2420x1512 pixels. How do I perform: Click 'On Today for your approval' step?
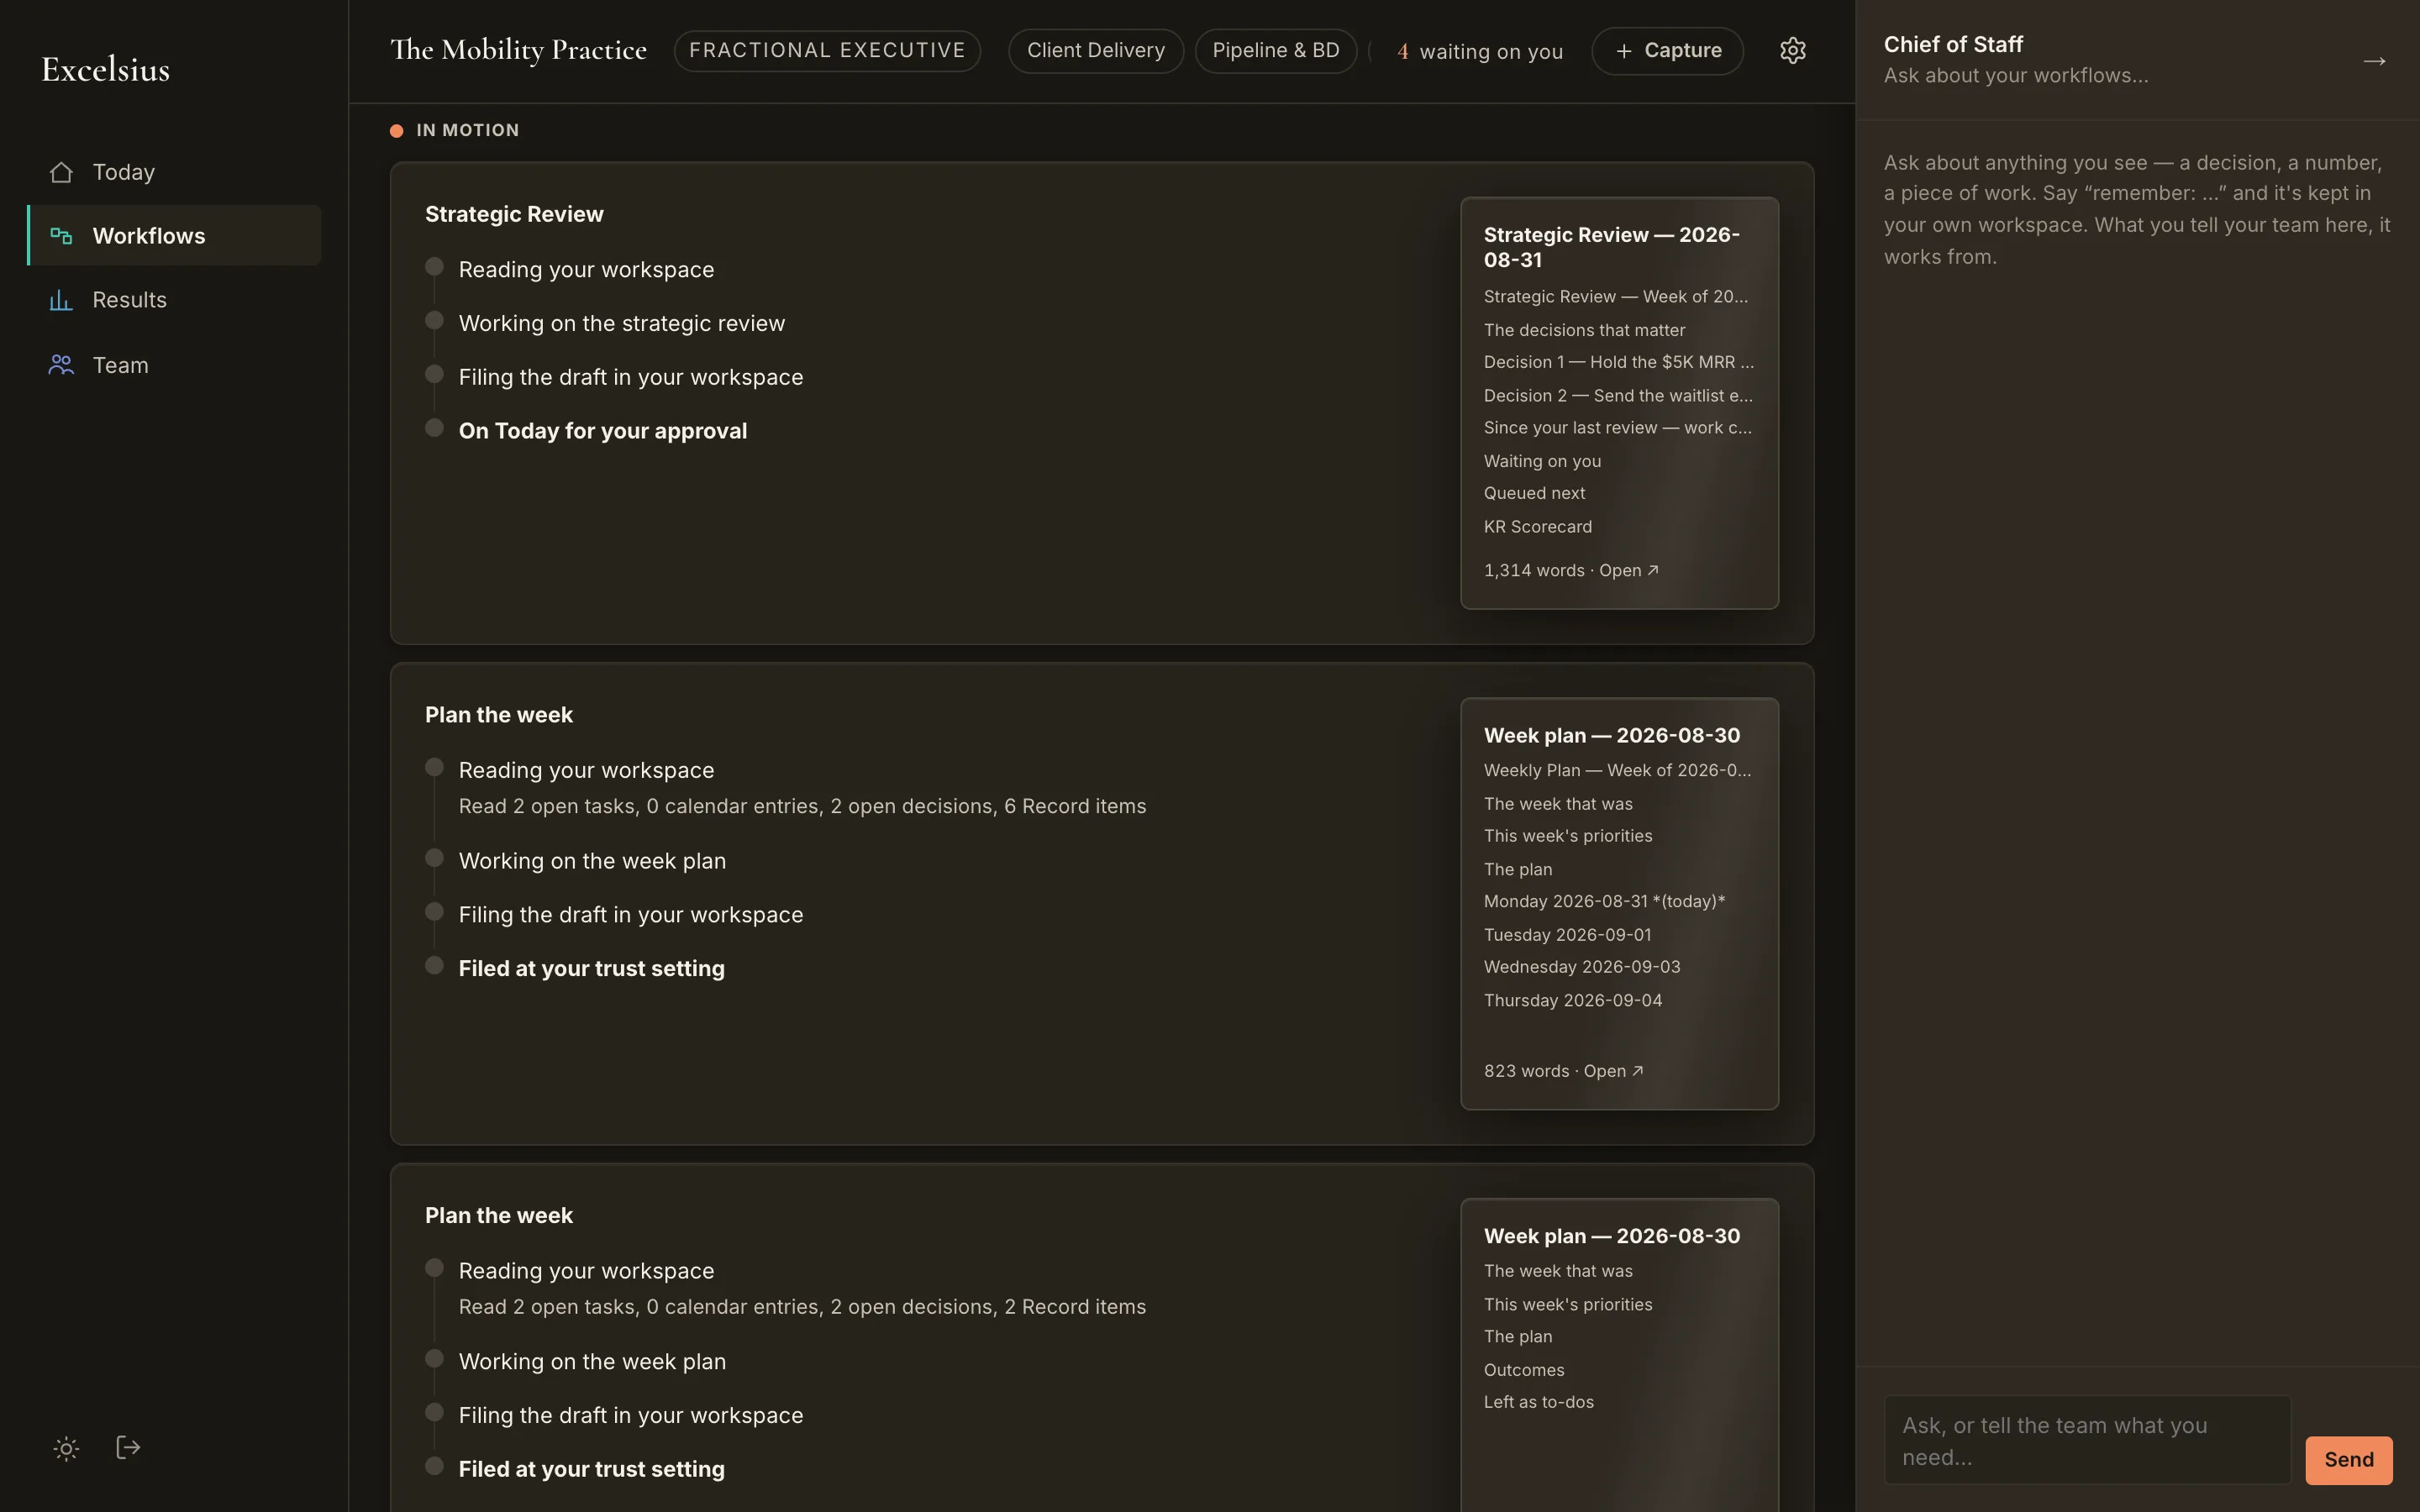point(603,431)
